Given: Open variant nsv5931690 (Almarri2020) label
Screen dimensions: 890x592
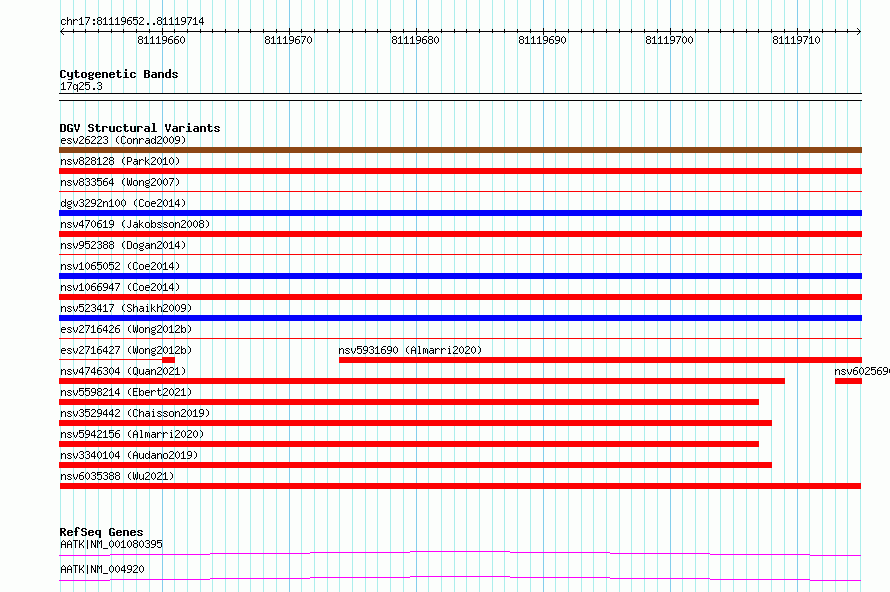Looking at the screenshot, I should coord(410,350).
